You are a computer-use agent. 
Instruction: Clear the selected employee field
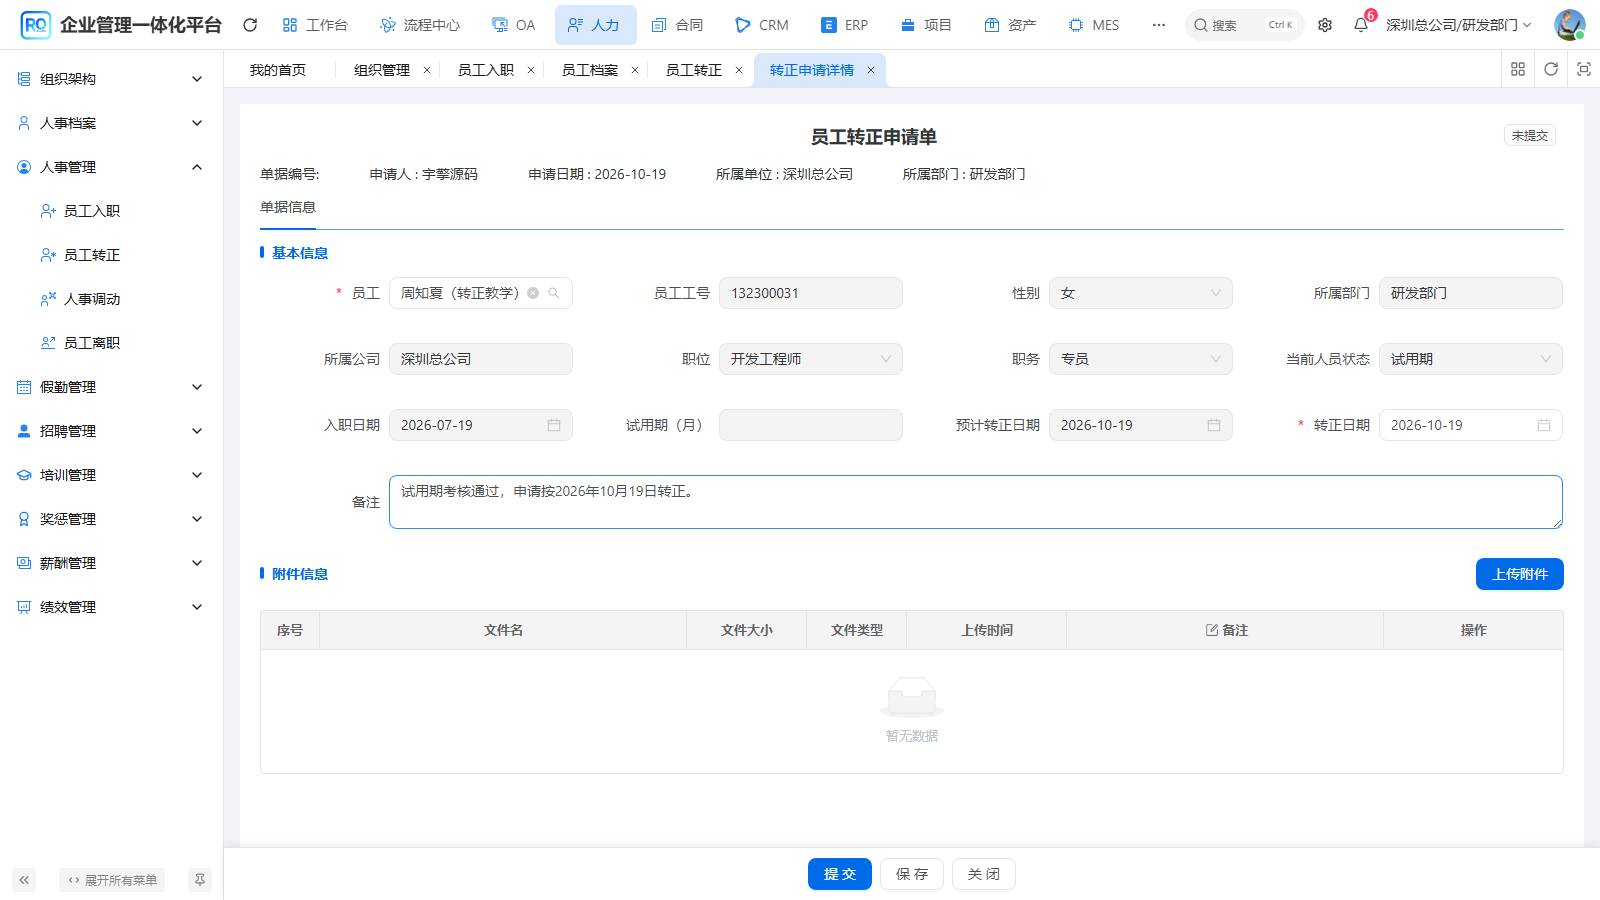point(533,293)
